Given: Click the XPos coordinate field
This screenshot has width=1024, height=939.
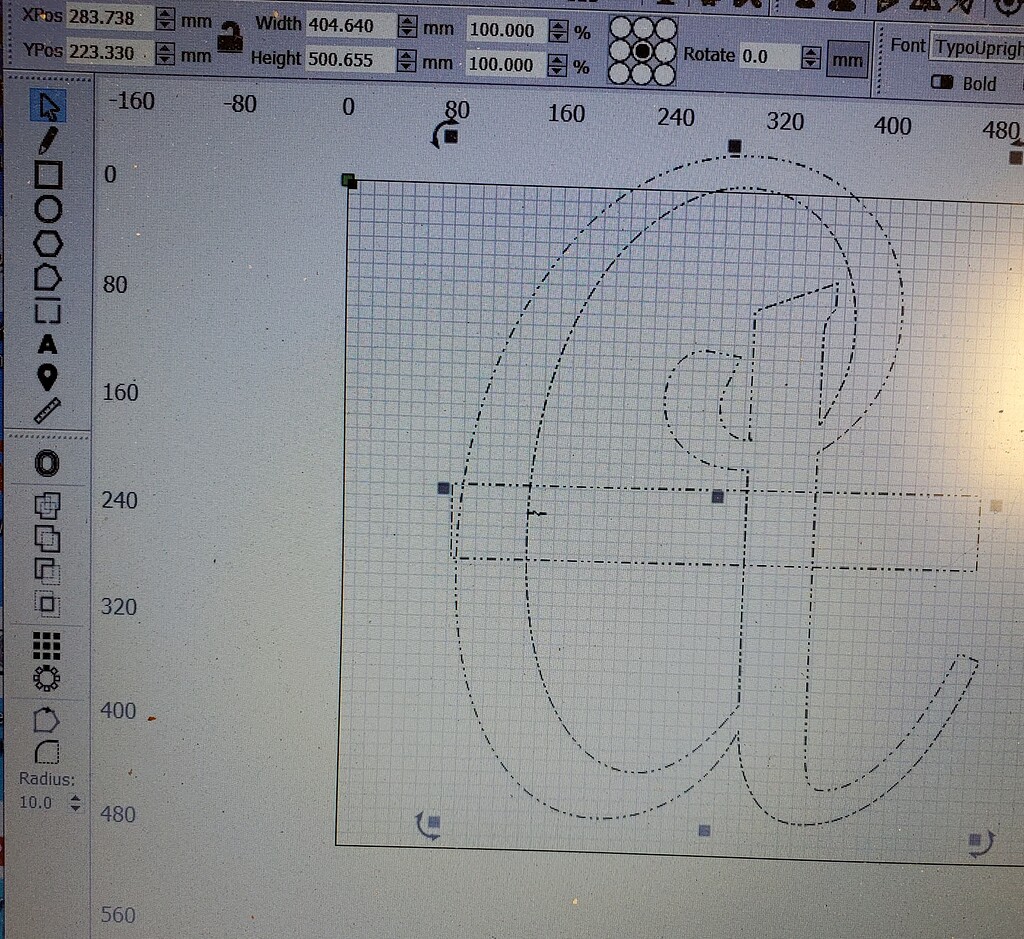Looking at the screenshot, I should point(110,16).
